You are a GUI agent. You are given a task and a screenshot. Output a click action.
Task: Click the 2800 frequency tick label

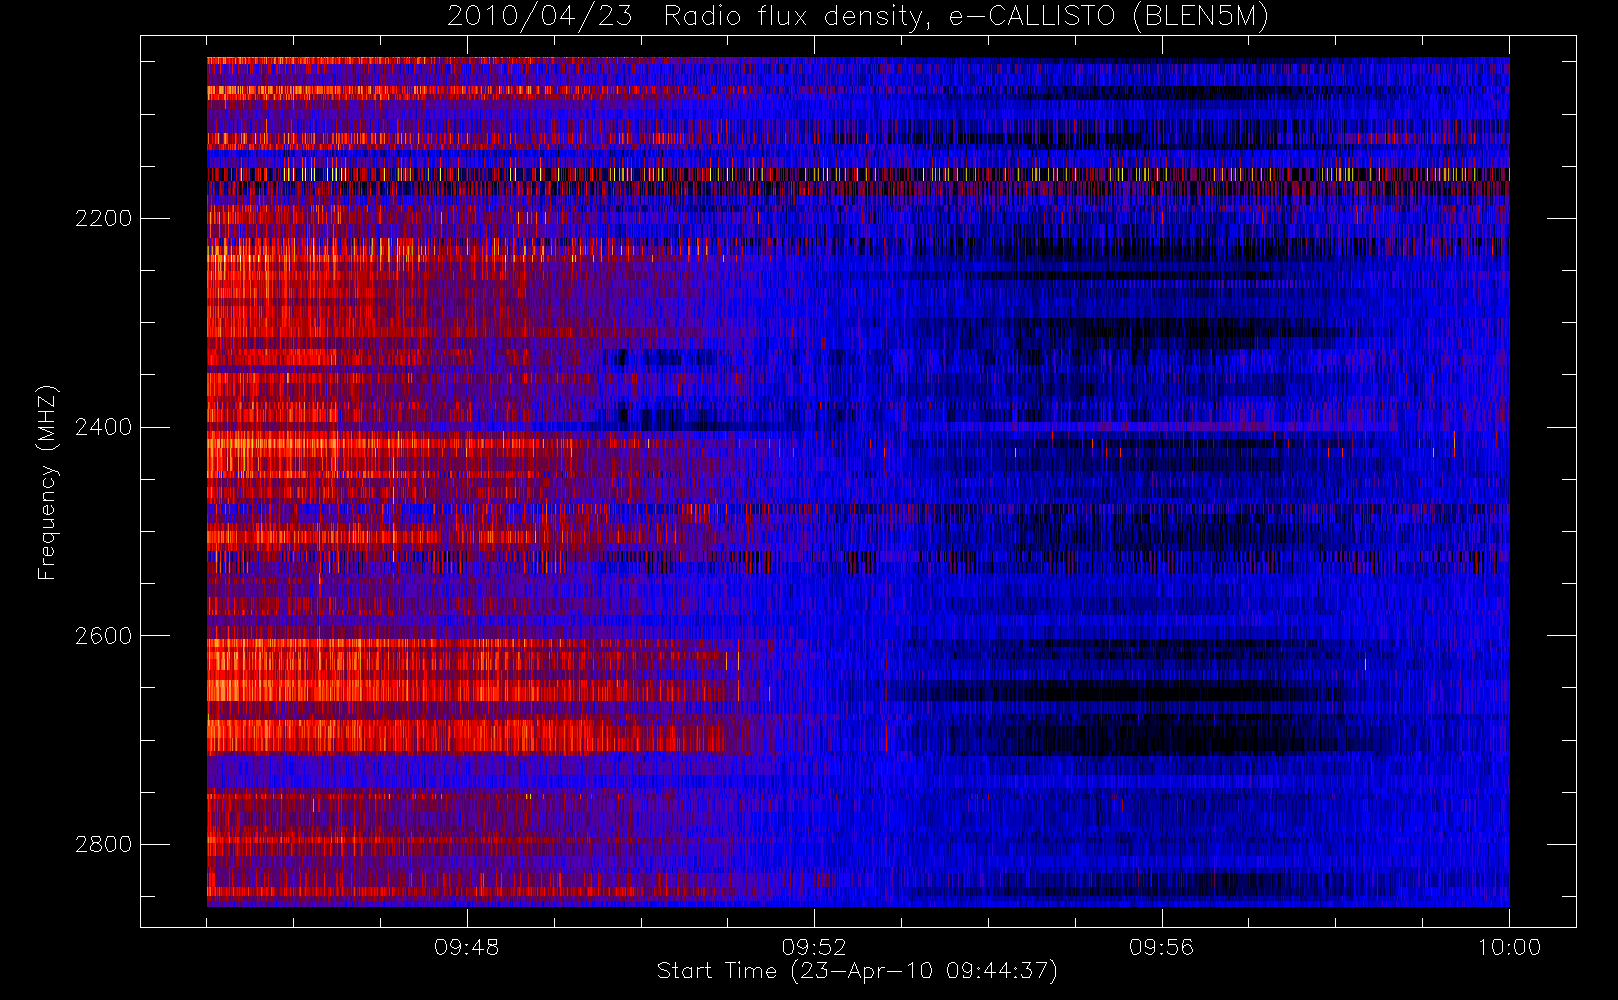coord(103,845)
